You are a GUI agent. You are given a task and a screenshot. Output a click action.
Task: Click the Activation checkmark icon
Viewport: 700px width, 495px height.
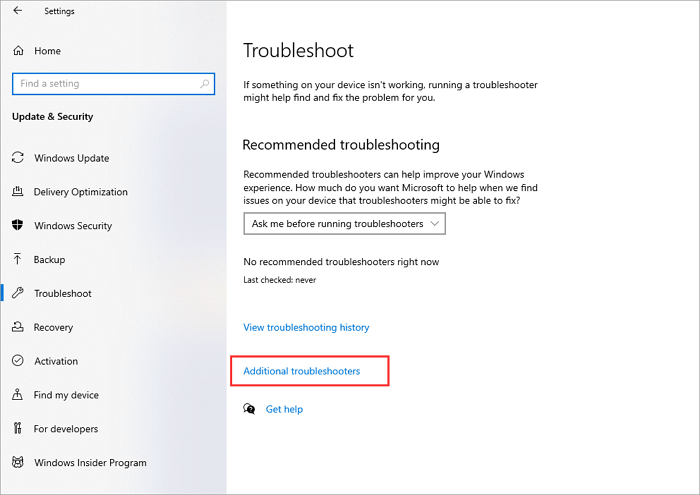coord(18,361)
